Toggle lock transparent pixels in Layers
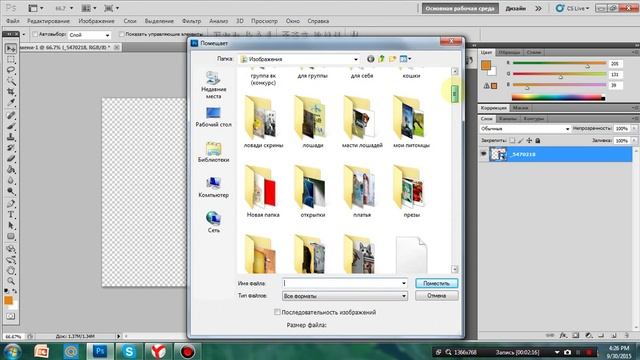This screenshot has width=640, height=360. (x=512, y=140)
